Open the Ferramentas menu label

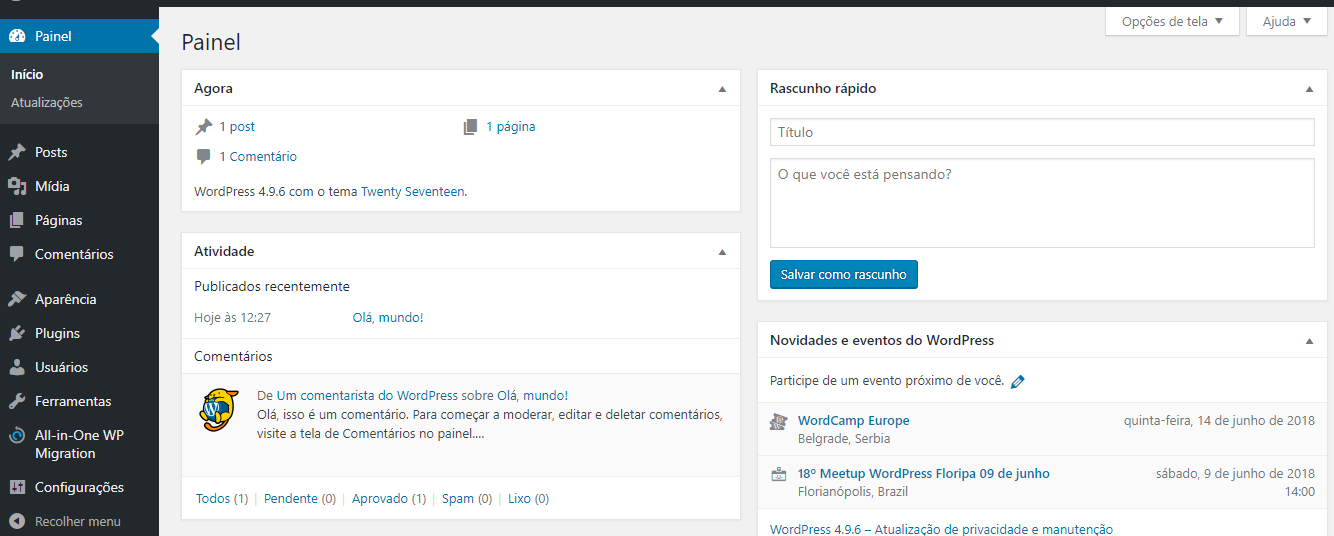tap(73, 401)
